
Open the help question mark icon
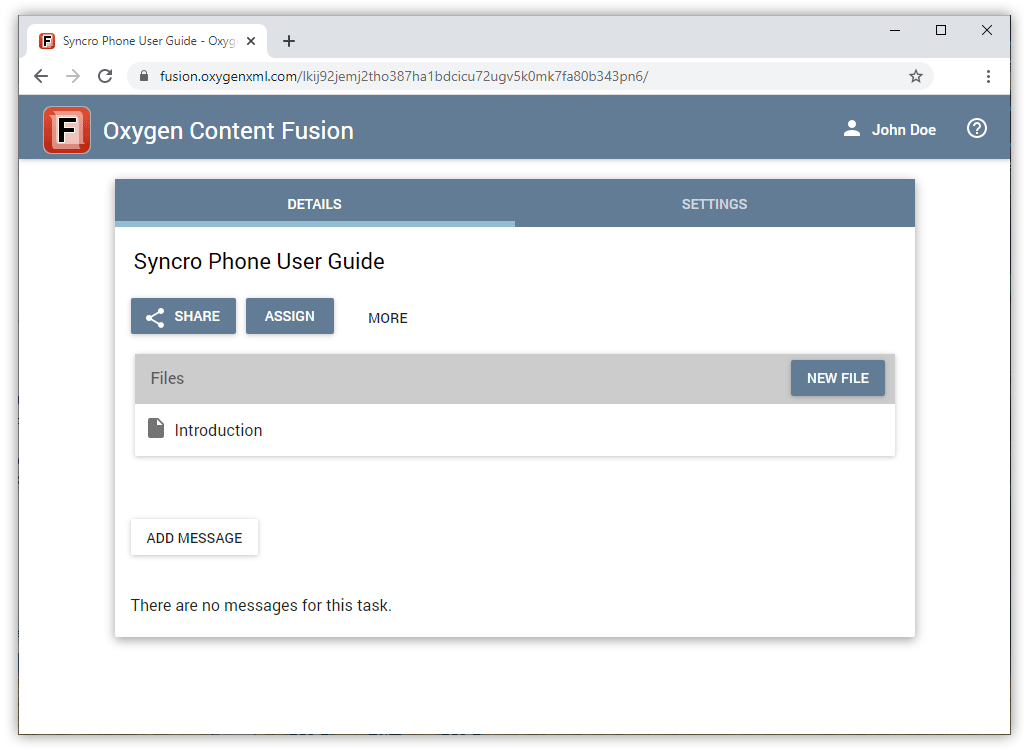(x=976, y=129)
